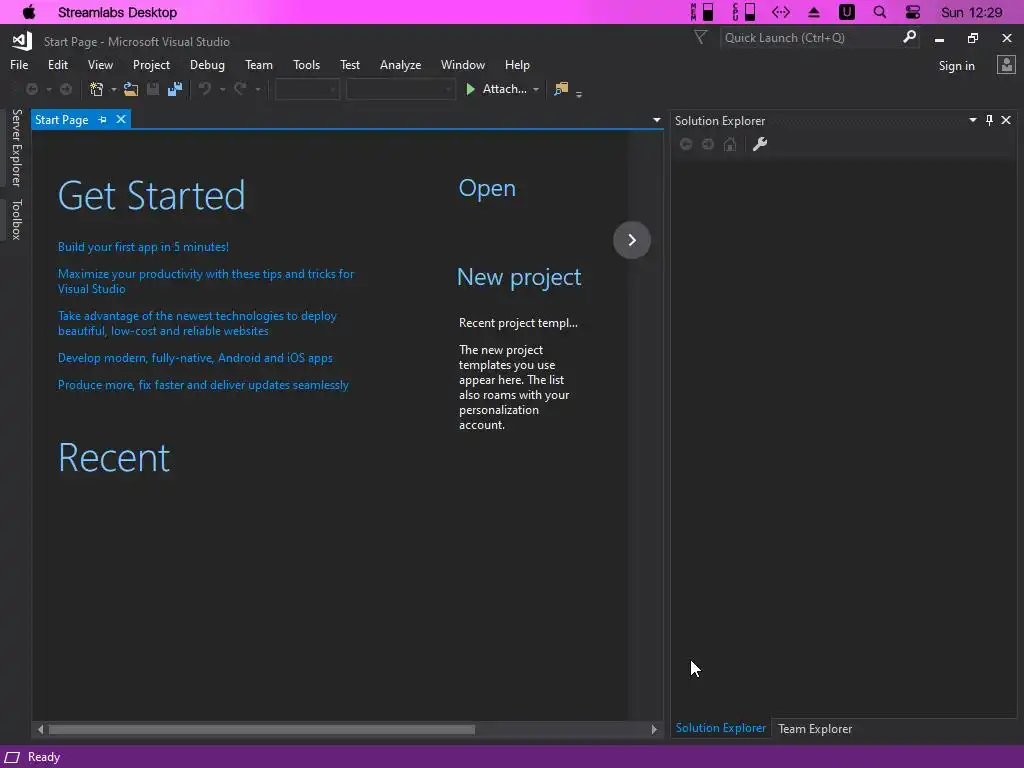Open the Redo history dropdown arrow
The width and height of the screenshot is (1024, 768).
click(257, 89)
